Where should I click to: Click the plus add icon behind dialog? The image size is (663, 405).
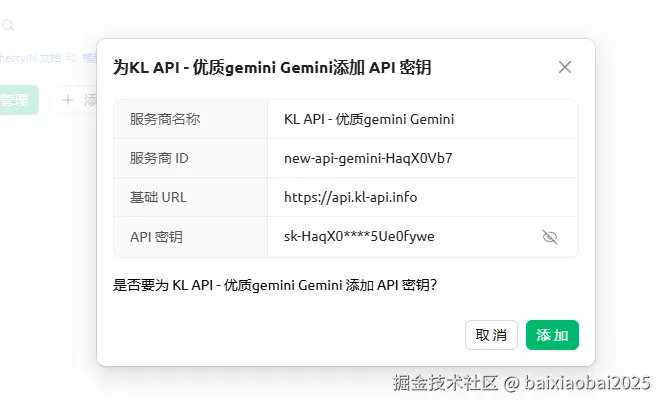click(68, 100)
